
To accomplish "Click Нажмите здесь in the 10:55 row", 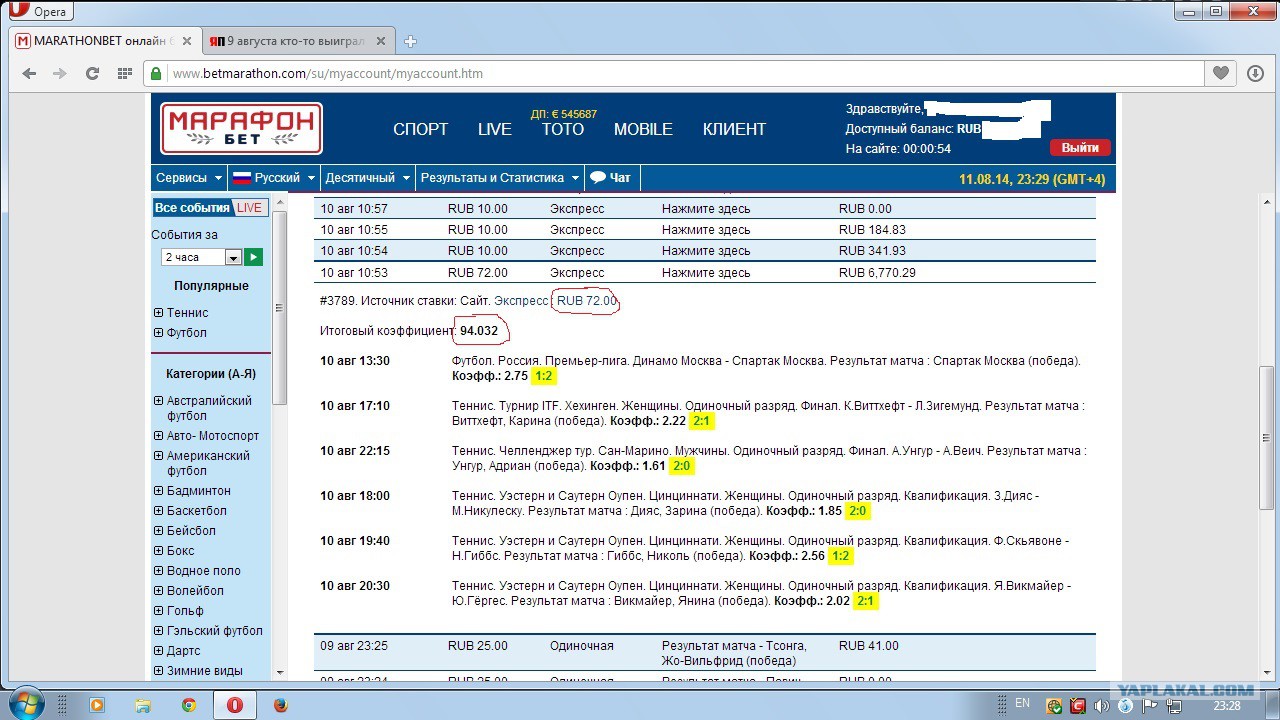I will tap(706, 230).
